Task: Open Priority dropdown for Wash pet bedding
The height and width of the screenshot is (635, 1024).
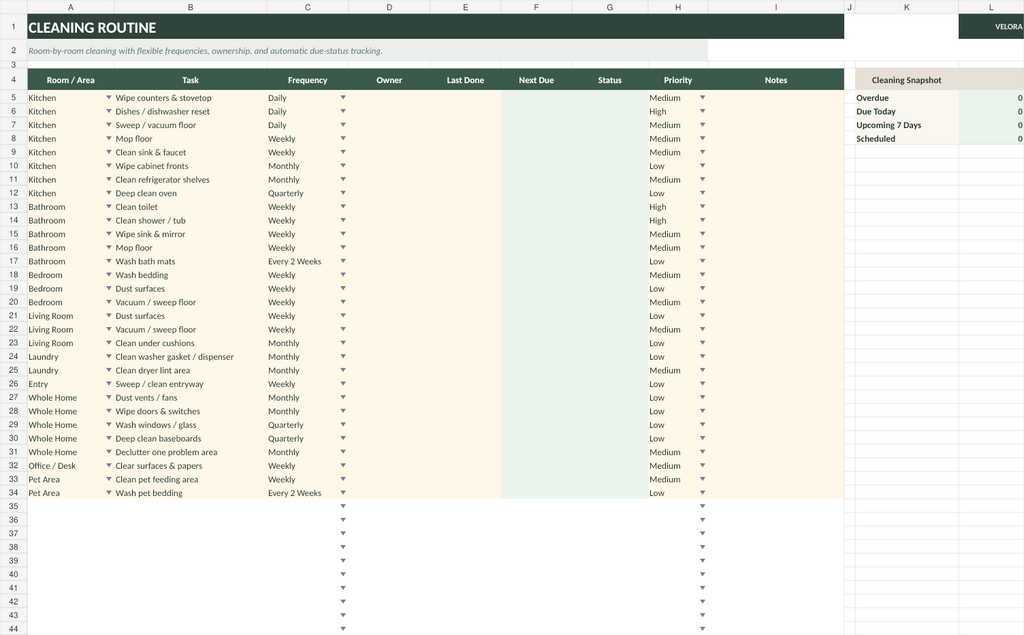Action: coord(703,493)
